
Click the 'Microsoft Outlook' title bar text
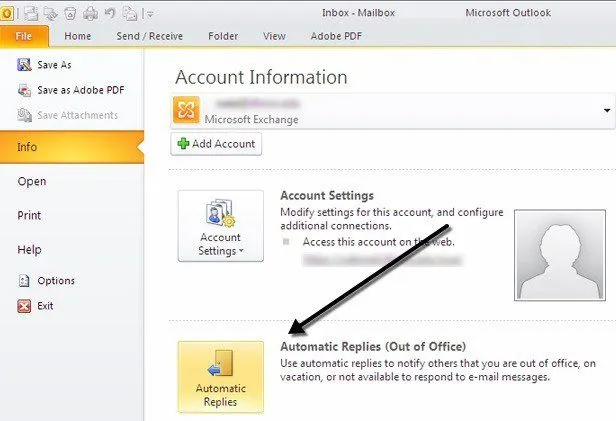[508, 13]
